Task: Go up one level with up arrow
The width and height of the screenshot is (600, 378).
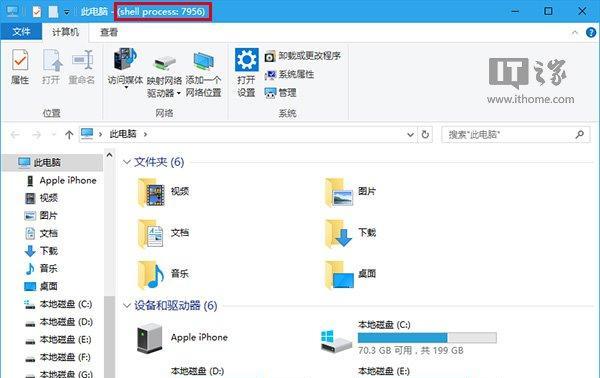Action: (x=69, y=135)
